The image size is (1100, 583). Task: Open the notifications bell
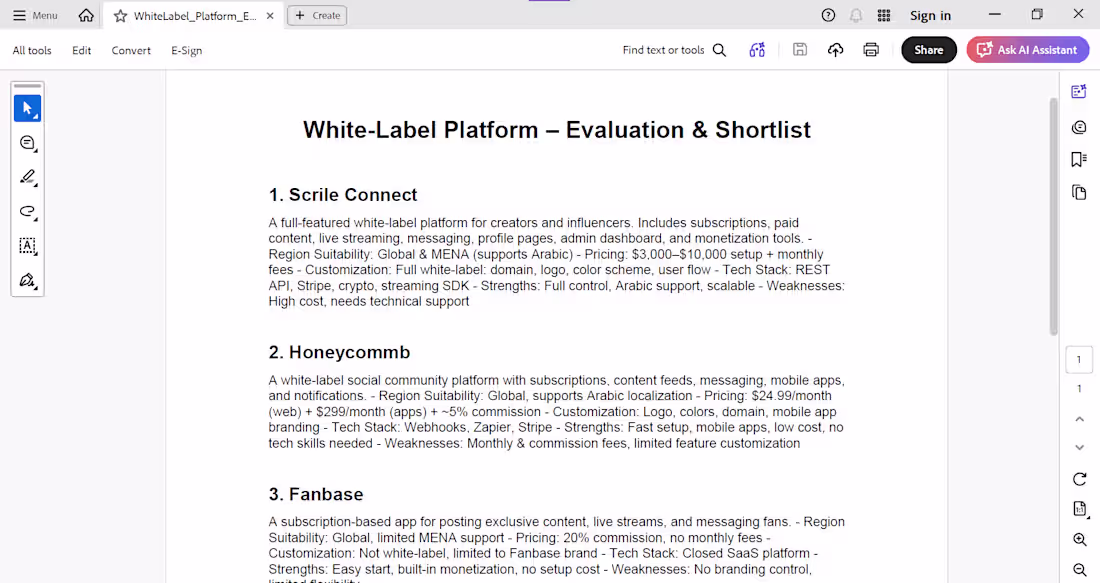856,15
